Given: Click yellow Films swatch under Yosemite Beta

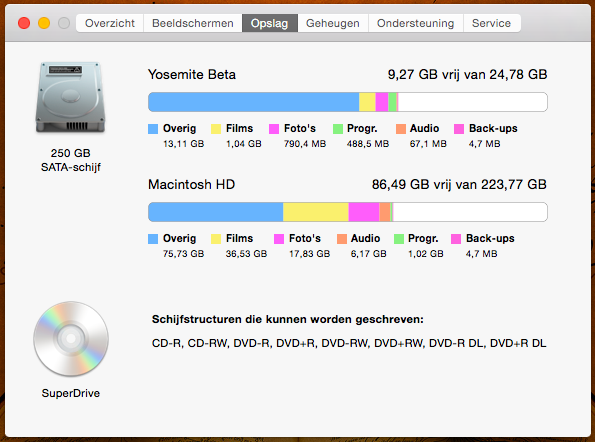Looking at the screenshot, I should pos(216,129).
